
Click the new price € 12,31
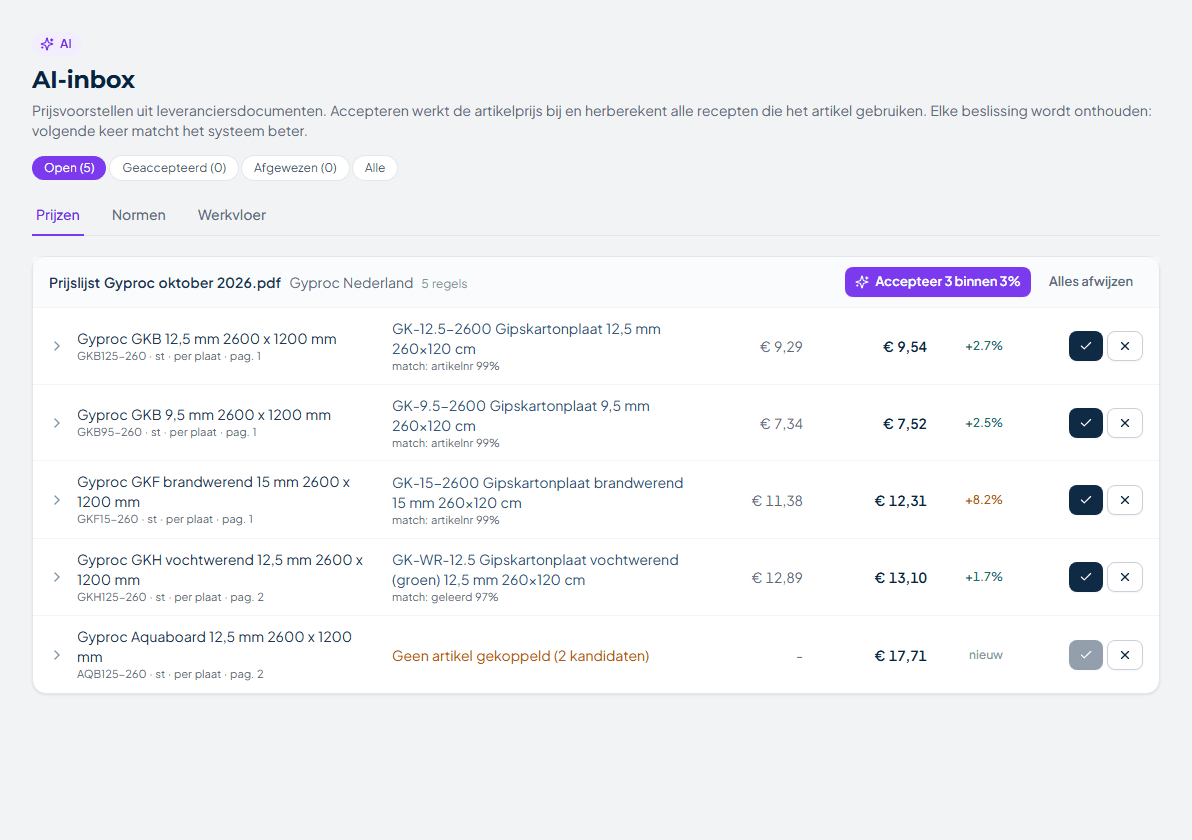pos(901,501)
